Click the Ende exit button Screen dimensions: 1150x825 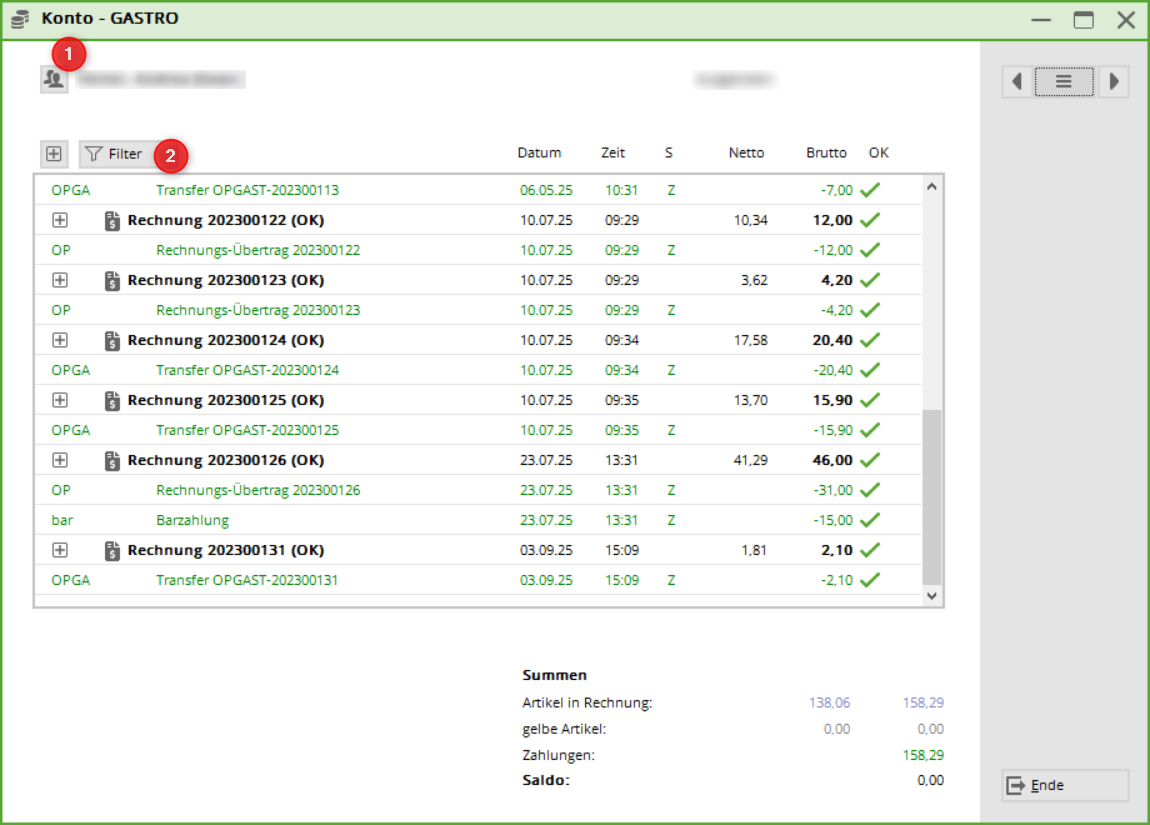click(1064, 785)
